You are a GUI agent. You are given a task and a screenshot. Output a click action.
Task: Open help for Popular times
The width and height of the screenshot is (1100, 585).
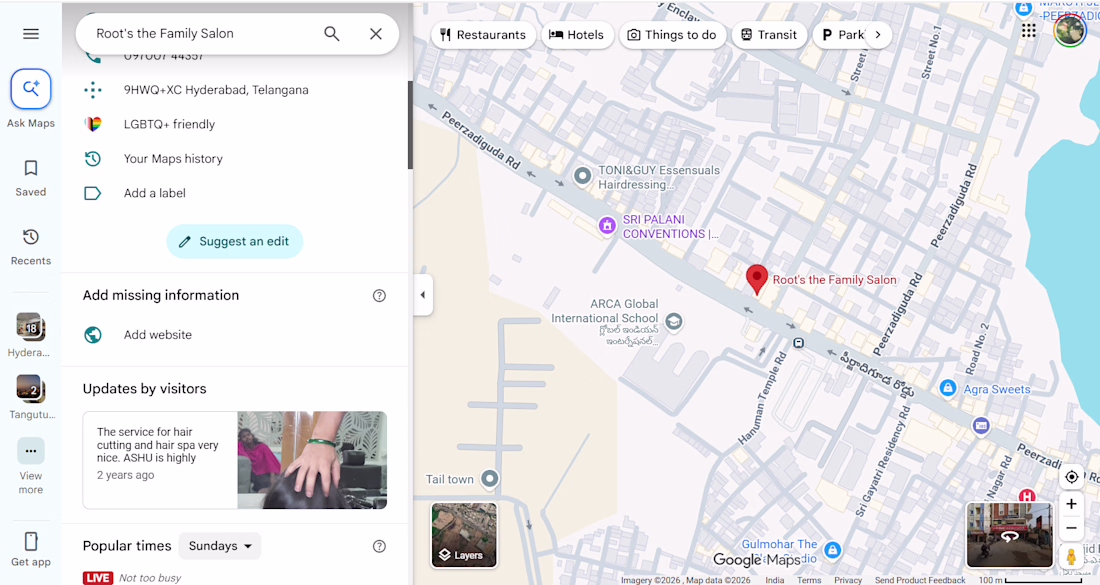380,546
